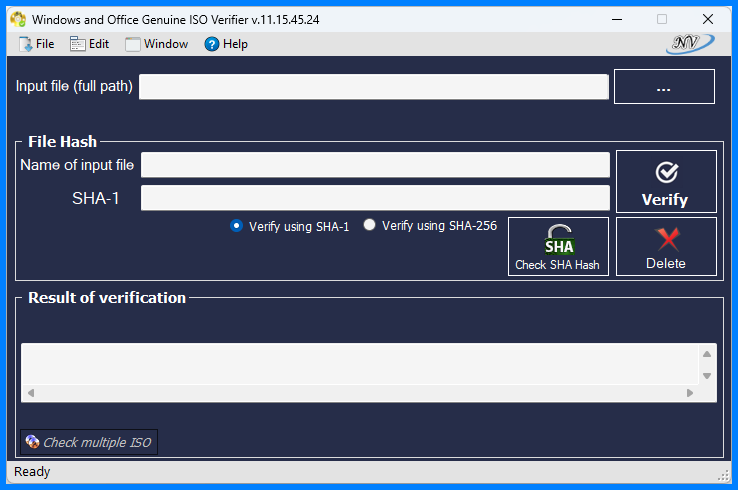Click the Input file full path field

point(373,87)
